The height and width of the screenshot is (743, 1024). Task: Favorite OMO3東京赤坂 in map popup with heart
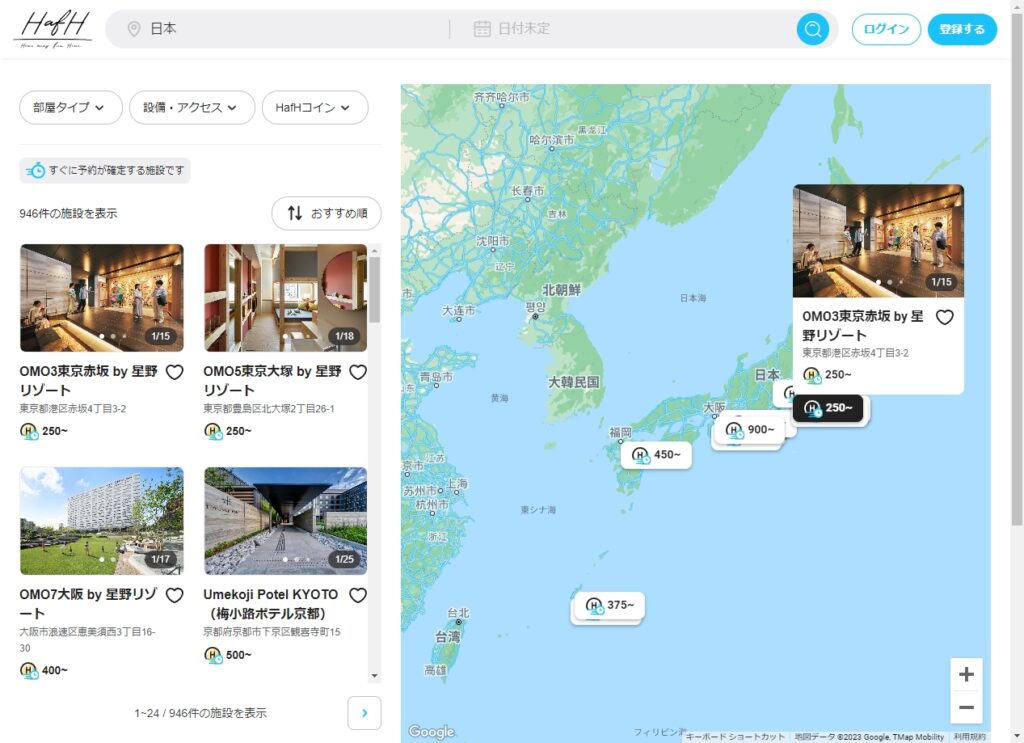pyautogui.click(x=944, y=317)
